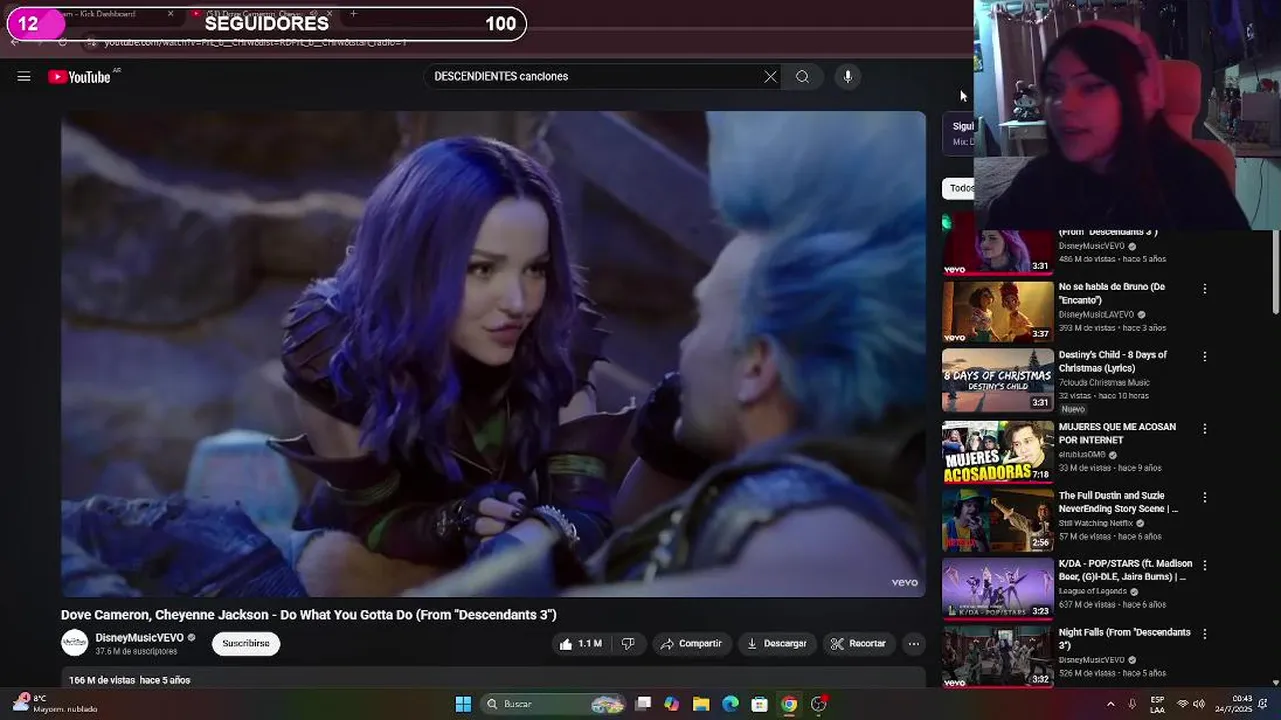Open No se habla de Bruno thumbnail

[x=997, y=312]
